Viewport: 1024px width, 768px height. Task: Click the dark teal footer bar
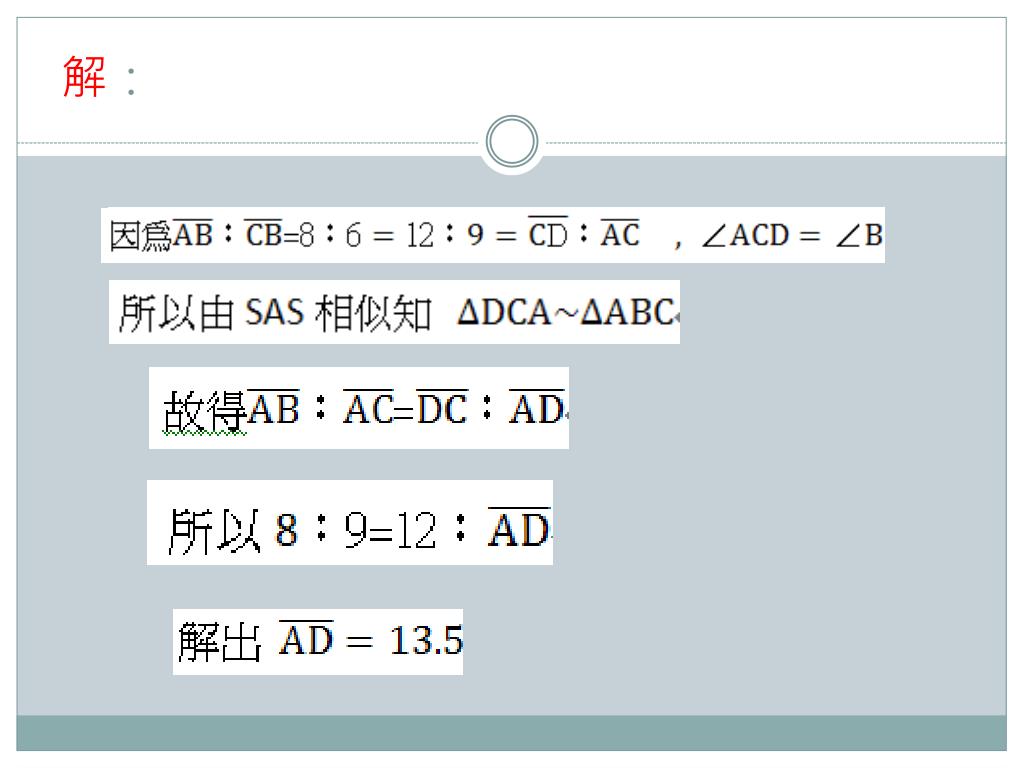click(511, 733)
